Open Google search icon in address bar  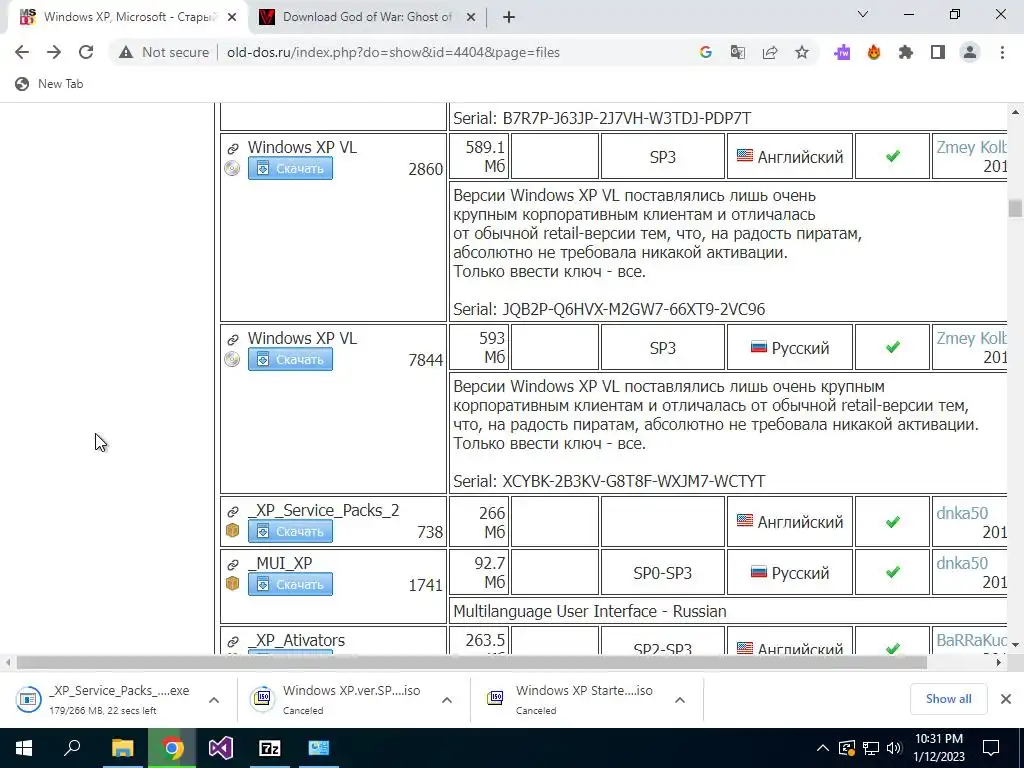(705, 52)
